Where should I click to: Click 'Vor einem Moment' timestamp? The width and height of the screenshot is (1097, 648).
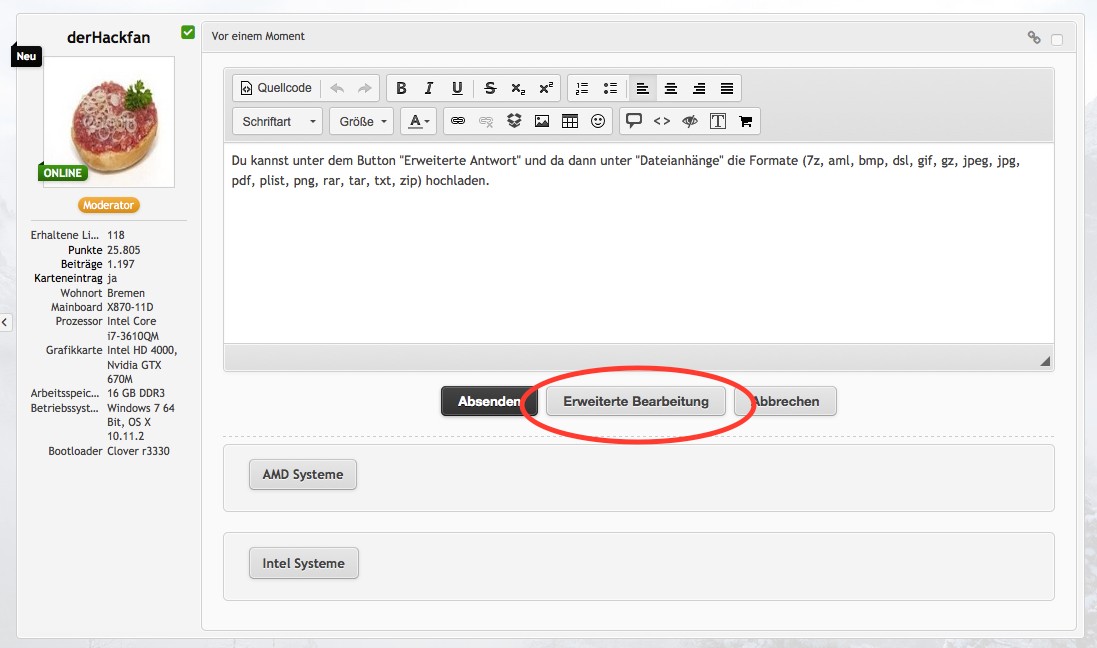click(258, 36)
